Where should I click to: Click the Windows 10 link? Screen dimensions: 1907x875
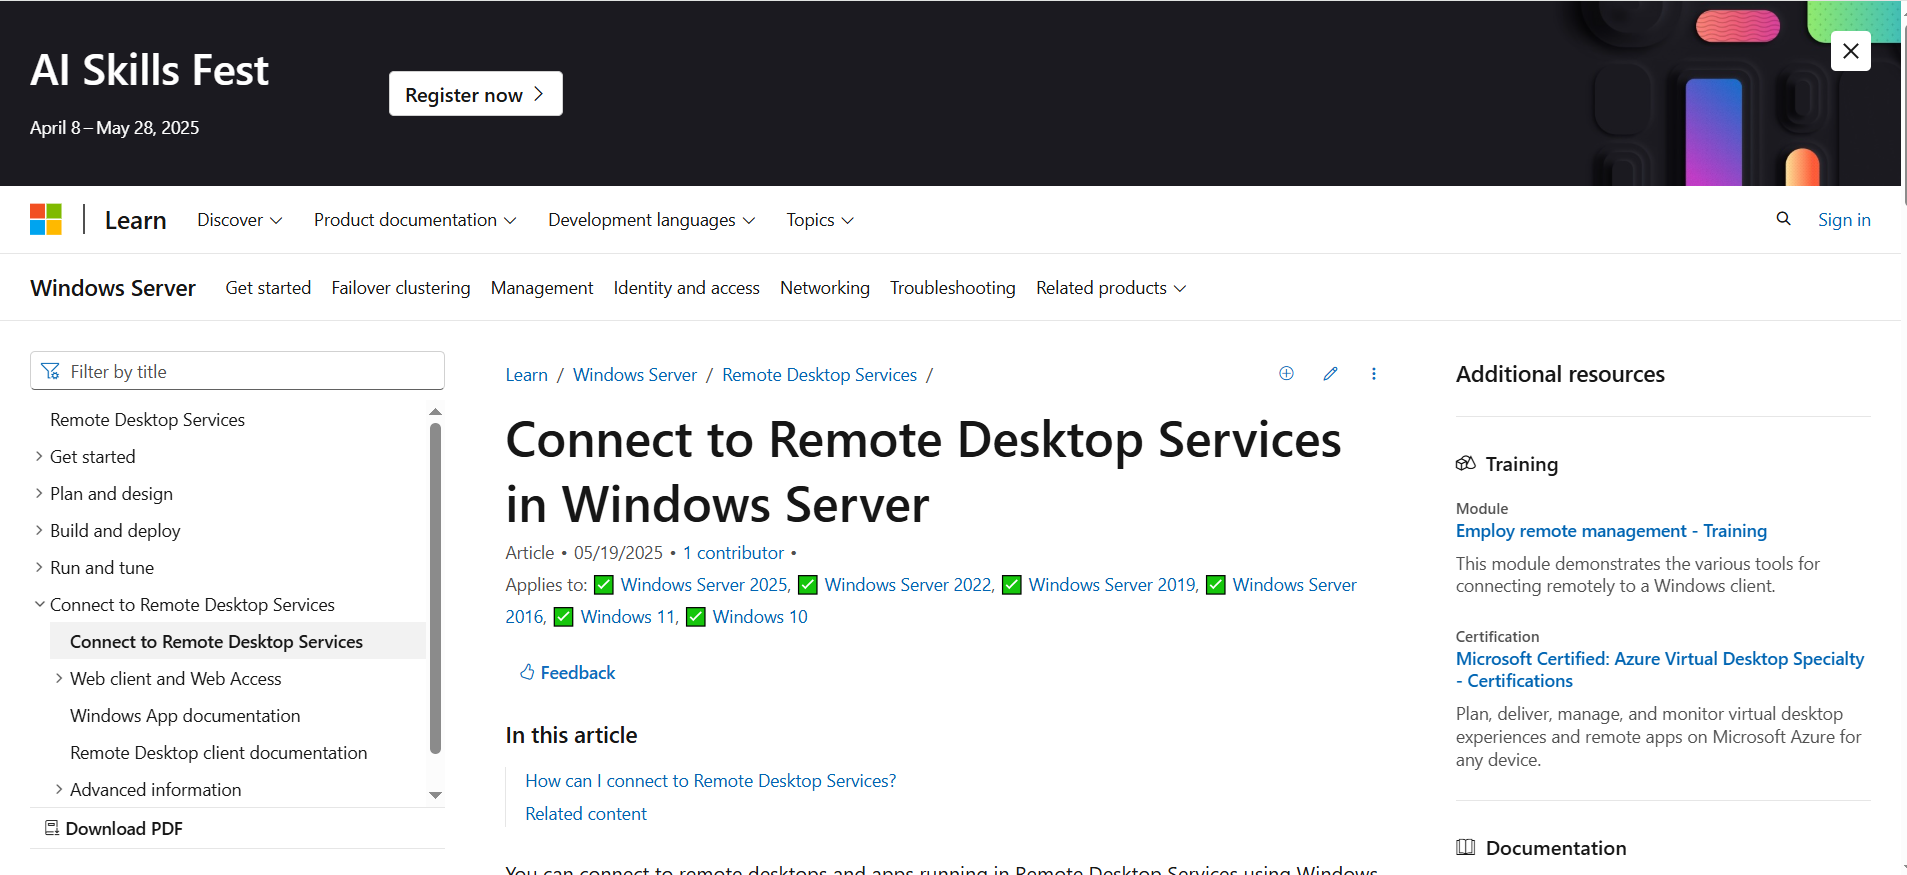click(760, 617)
